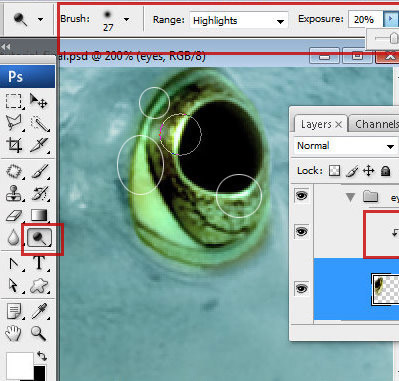399x381 pixels.
Task: Click the Exposure 20% input field
Action: (x=366, y=20)
